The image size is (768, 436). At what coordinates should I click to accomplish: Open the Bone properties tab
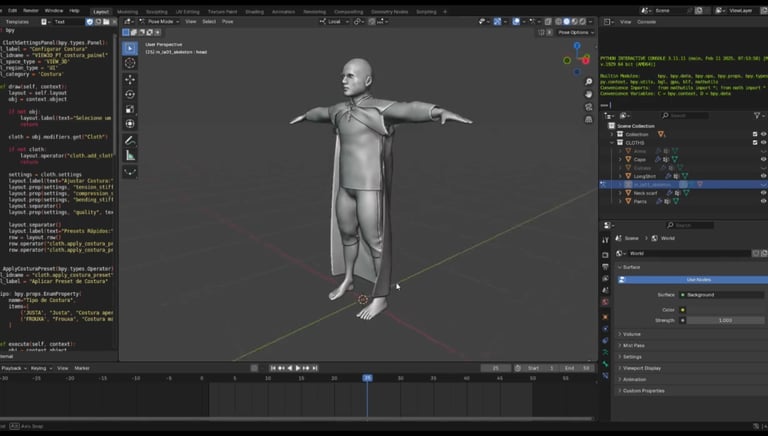point(605,364)
